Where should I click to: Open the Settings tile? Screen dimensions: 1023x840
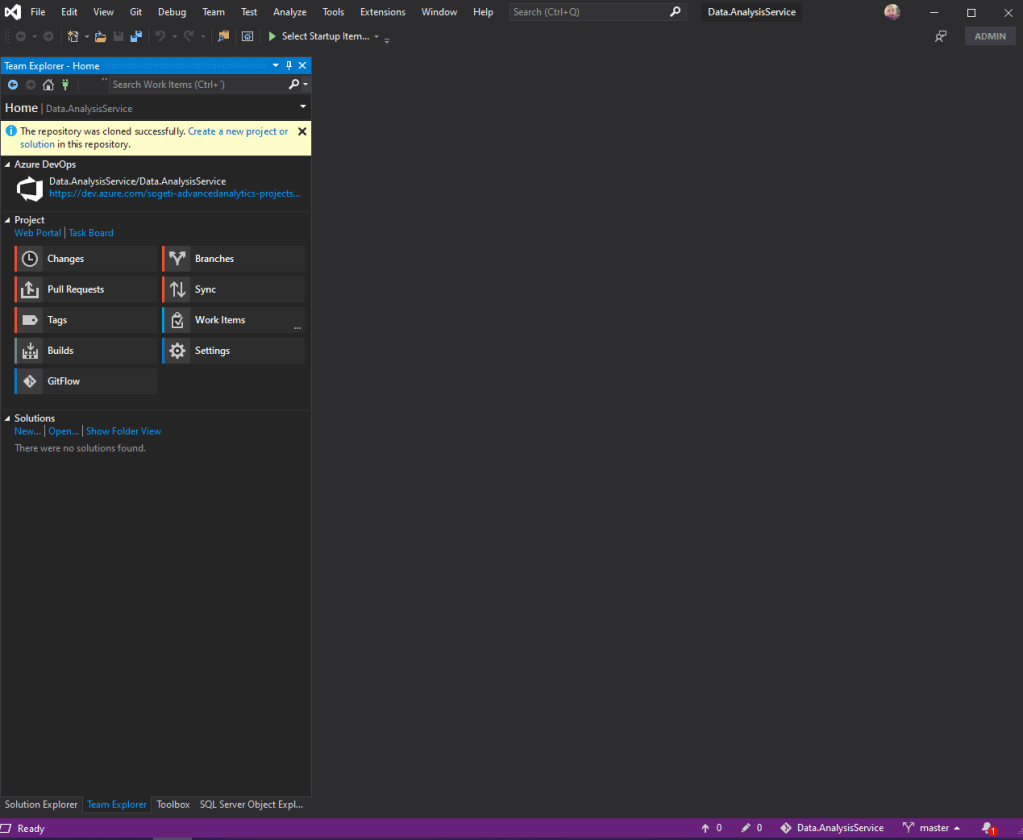coord(234,351)
